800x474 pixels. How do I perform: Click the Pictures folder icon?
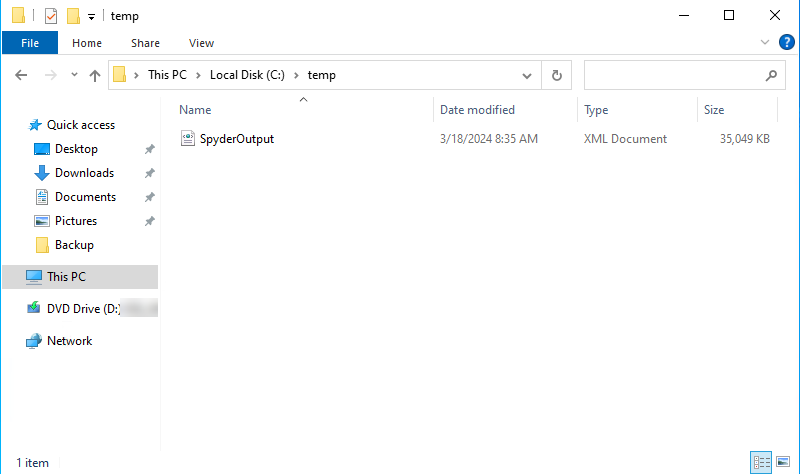(x=42, y=221)
